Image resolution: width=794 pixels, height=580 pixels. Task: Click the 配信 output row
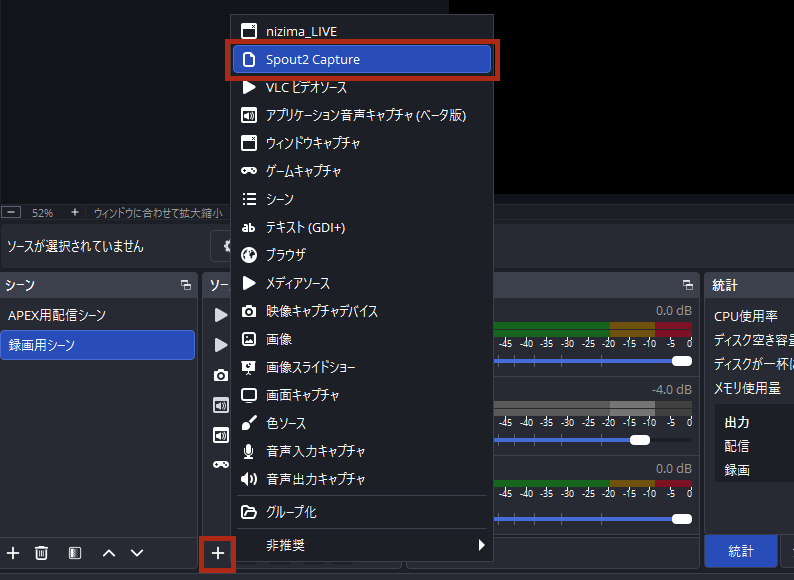(x=737, y=446)
